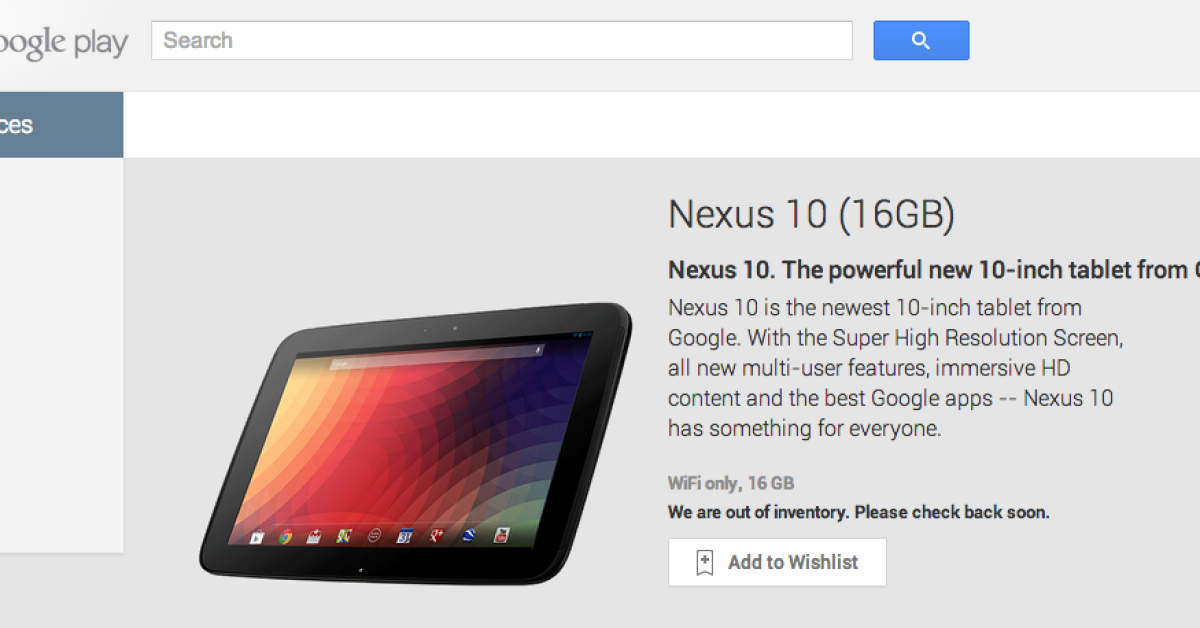This screenshot has width=1200, height=628.
Task: Click the YouTube icon on tablet dock
Action: click(x=502, y=535)
